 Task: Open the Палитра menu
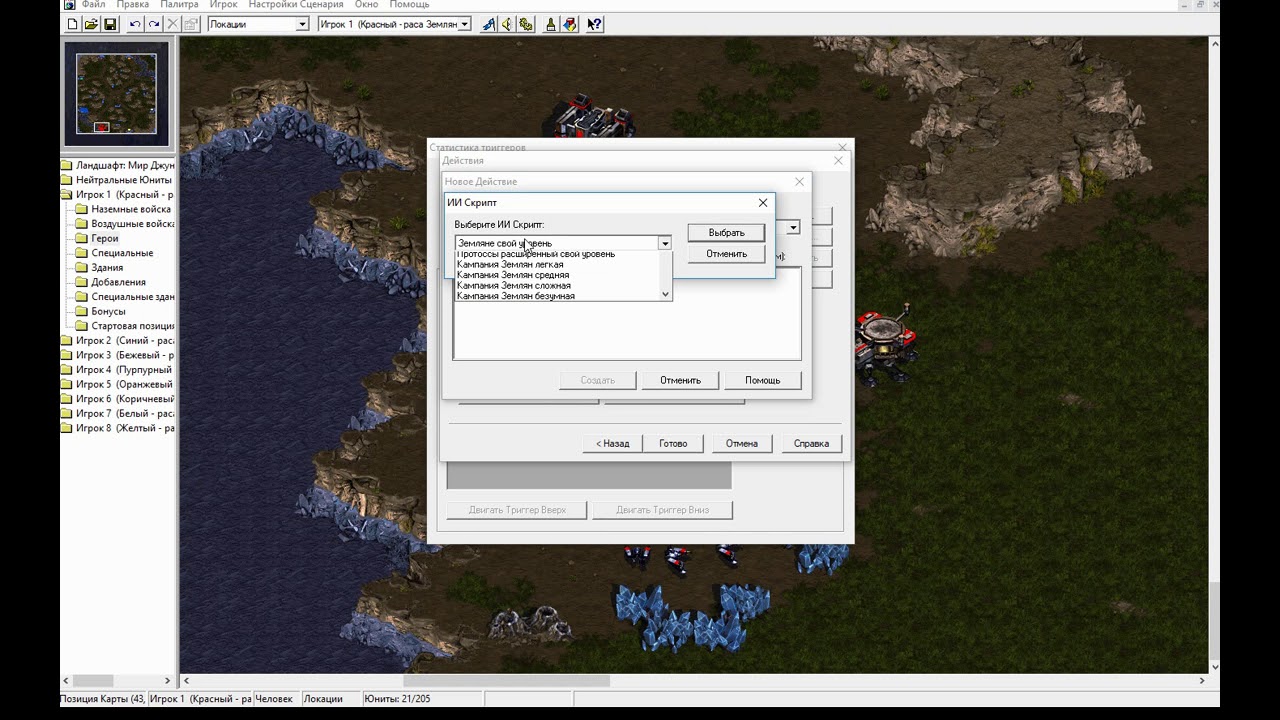point(179,5)
